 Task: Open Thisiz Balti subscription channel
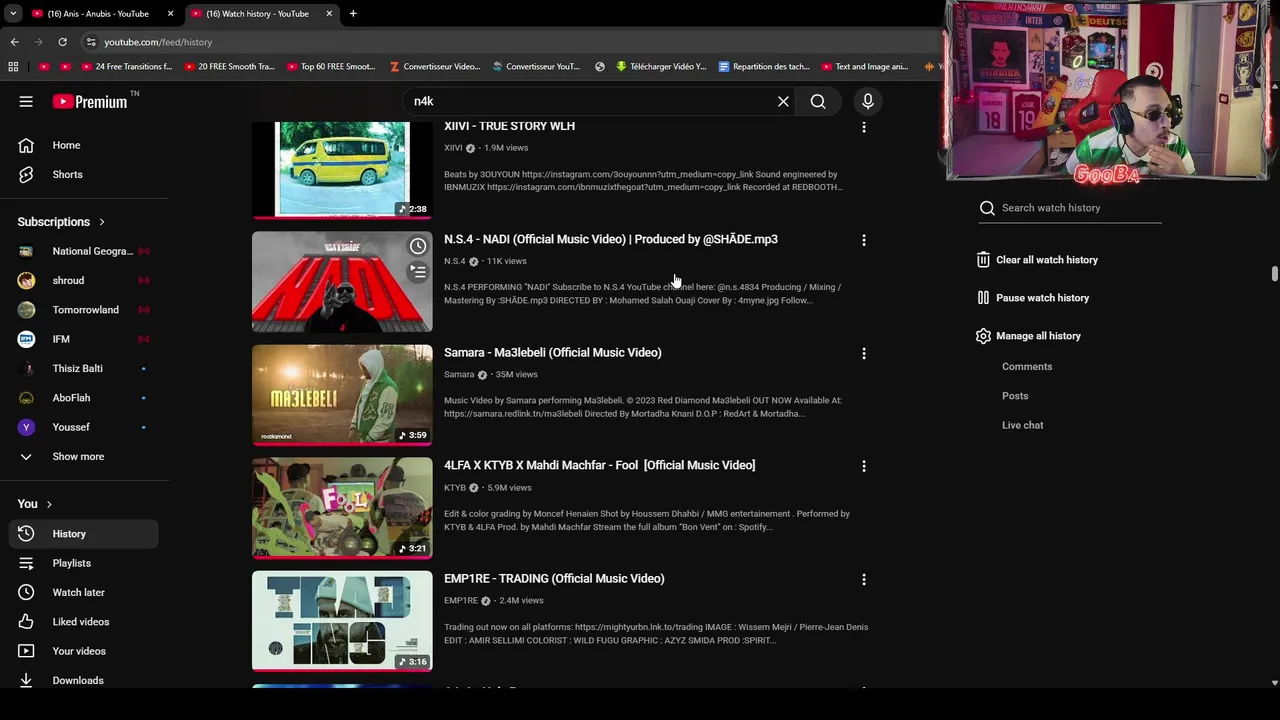84,368
